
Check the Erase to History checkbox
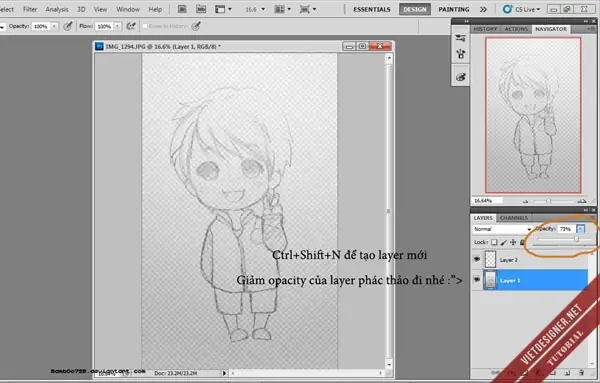pos(145,26)
